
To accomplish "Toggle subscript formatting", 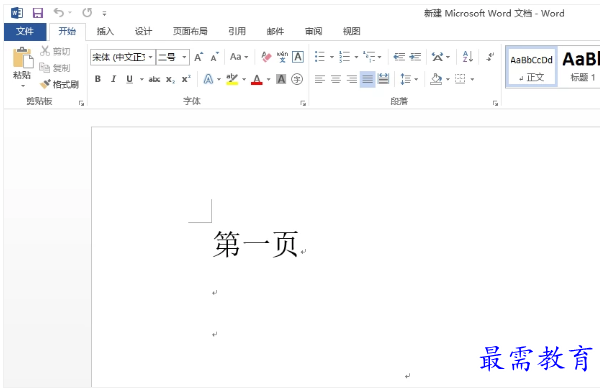I will pos(170,79).
